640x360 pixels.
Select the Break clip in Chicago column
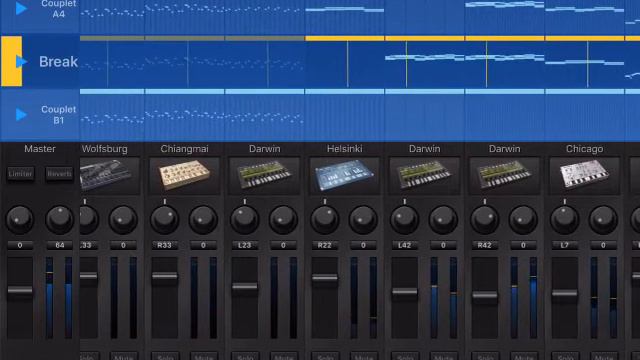tap(584, 62)
